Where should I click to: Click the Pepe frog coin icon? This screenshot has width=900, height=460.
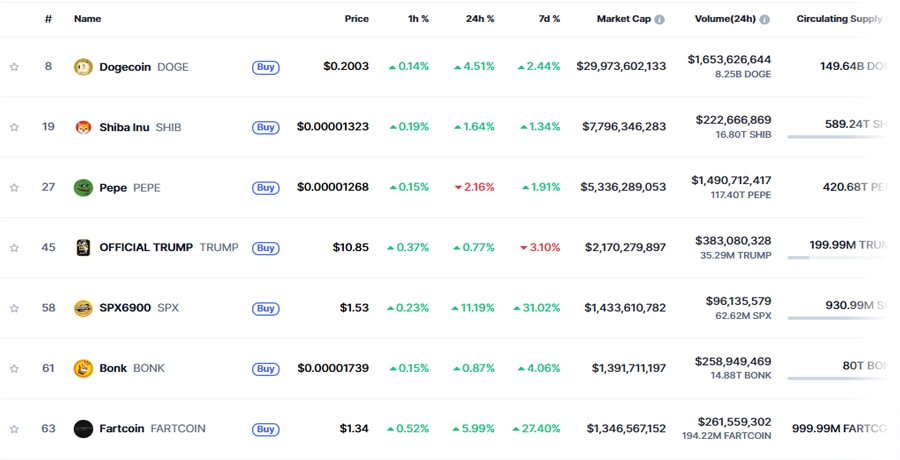pos(83,187)
